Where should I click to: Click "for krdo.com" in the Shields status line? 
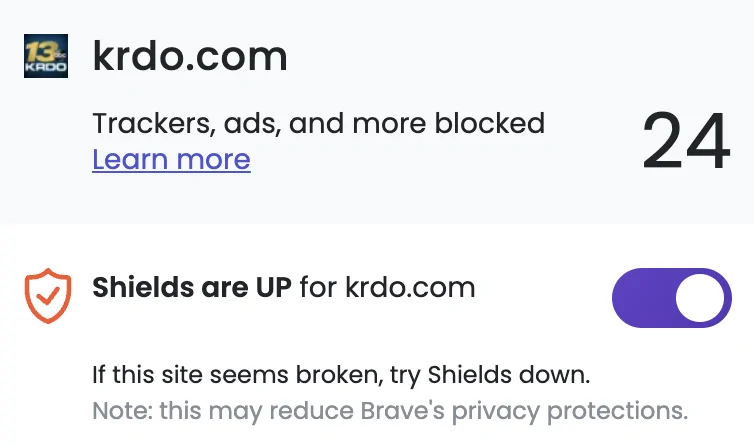pyautogui.click(x=387, y=288)
